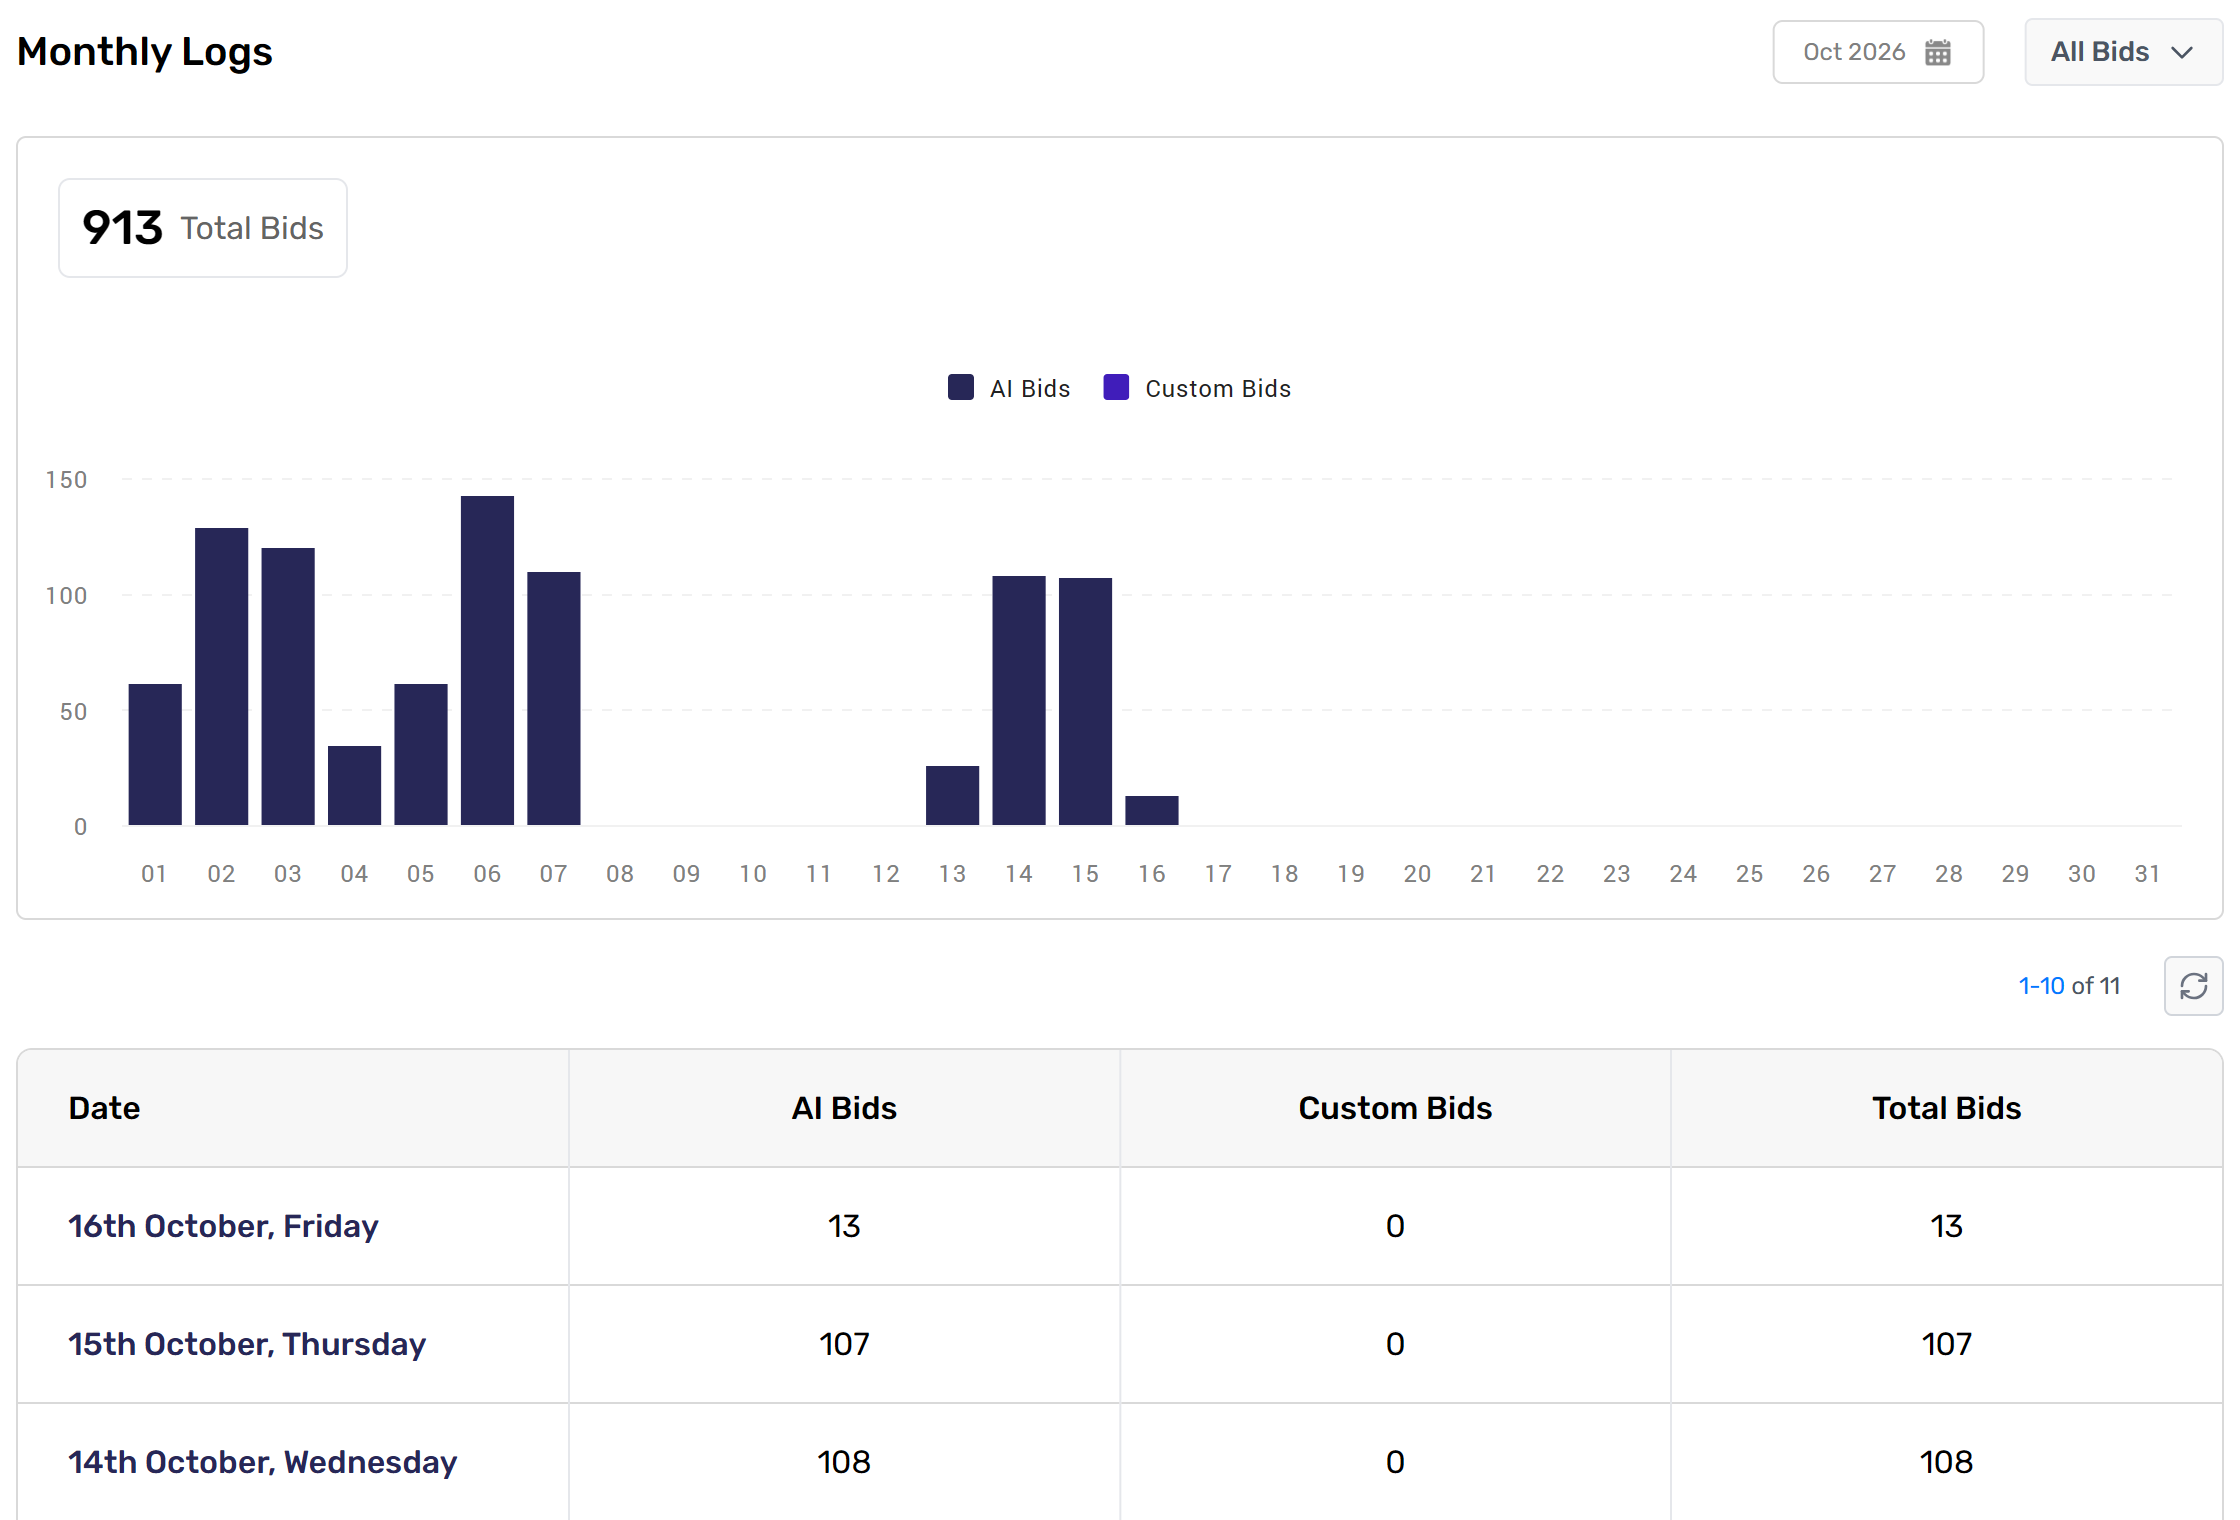Click the AI Bids column header
This screenshot has height=1520, width=2240.
pyautogui.click(x=844, y=1108)
